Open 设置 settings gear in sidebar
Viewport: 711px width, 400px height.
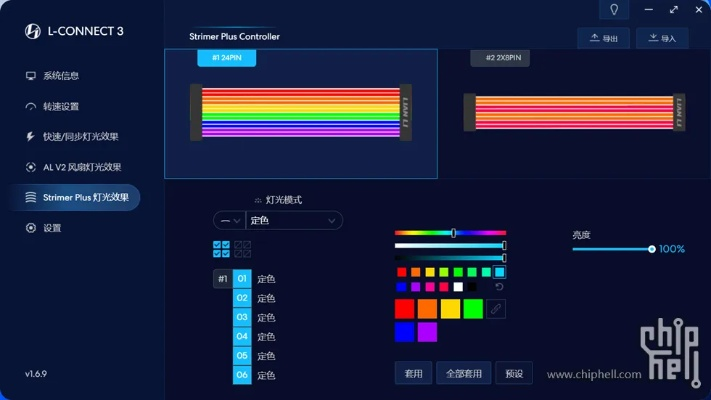point(51,228)
